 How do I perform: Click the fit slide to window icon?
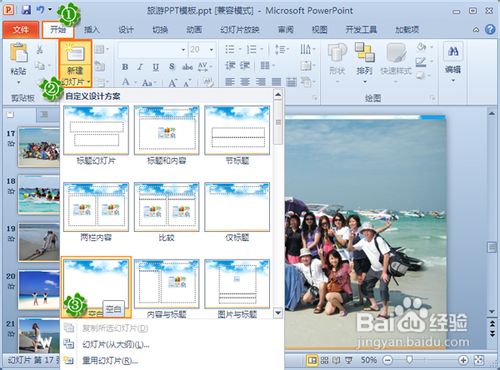pos(479,360)
